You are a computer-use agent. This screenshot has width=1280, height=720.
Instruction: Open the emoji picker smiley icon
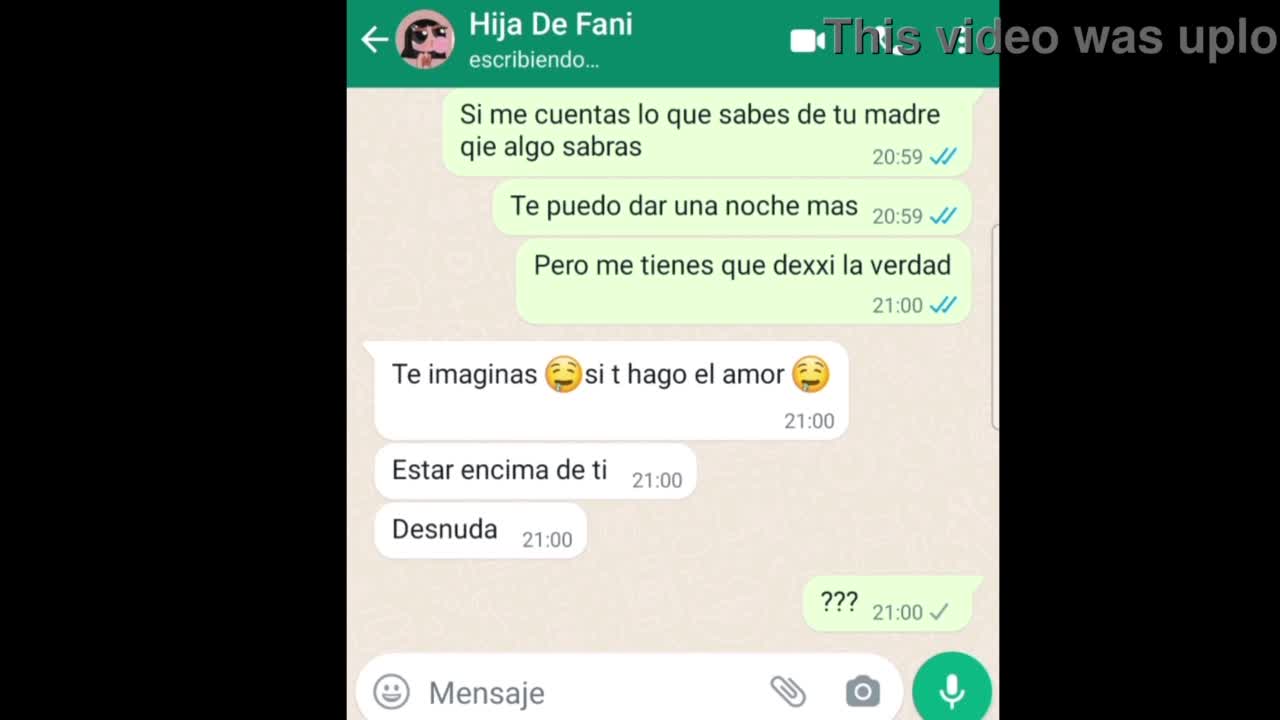point(391,691)
